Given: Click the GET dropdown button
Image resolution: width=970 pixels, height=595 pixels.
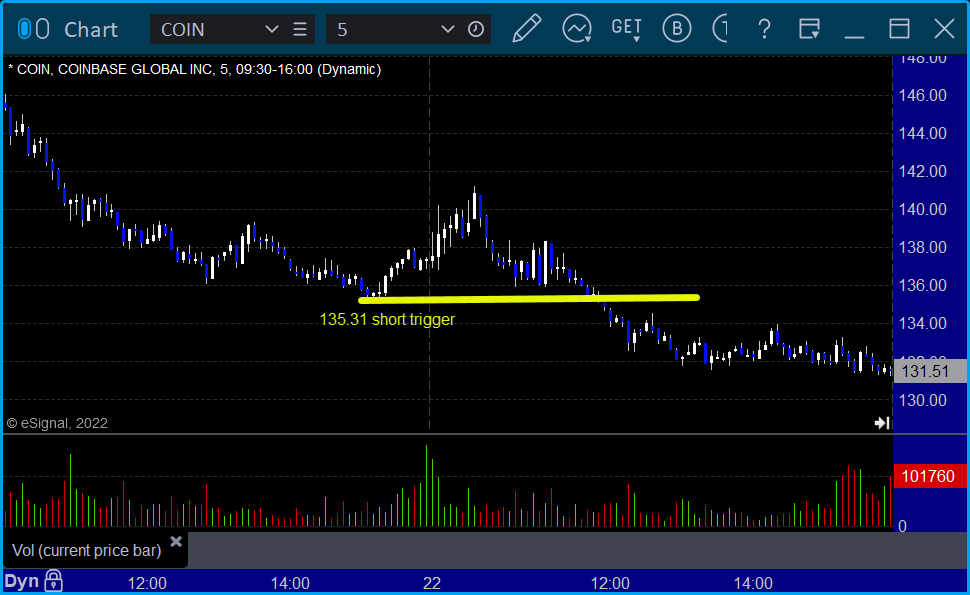Looking at the screenshot, I should [x=627, y=29].
